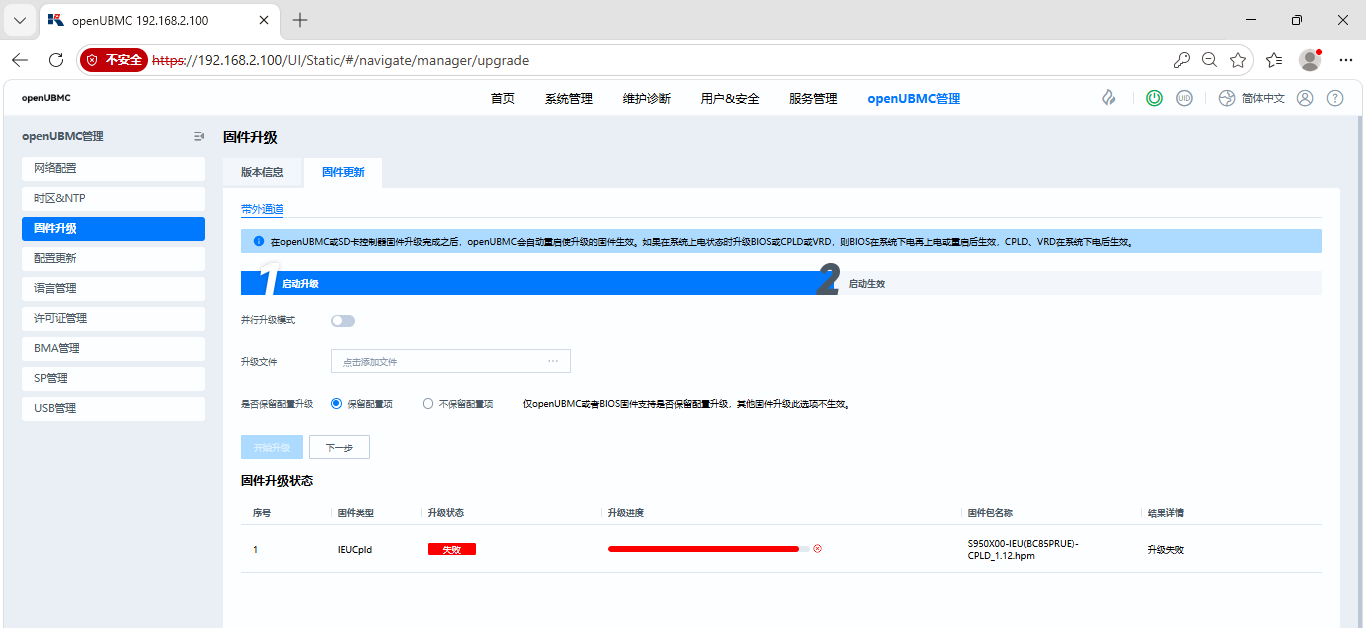Image resolution: width=1366 pixels, height=628 pixels.
Task: Open the help question mark icon
Action: pyautogui.click(x=1335, y=98)
